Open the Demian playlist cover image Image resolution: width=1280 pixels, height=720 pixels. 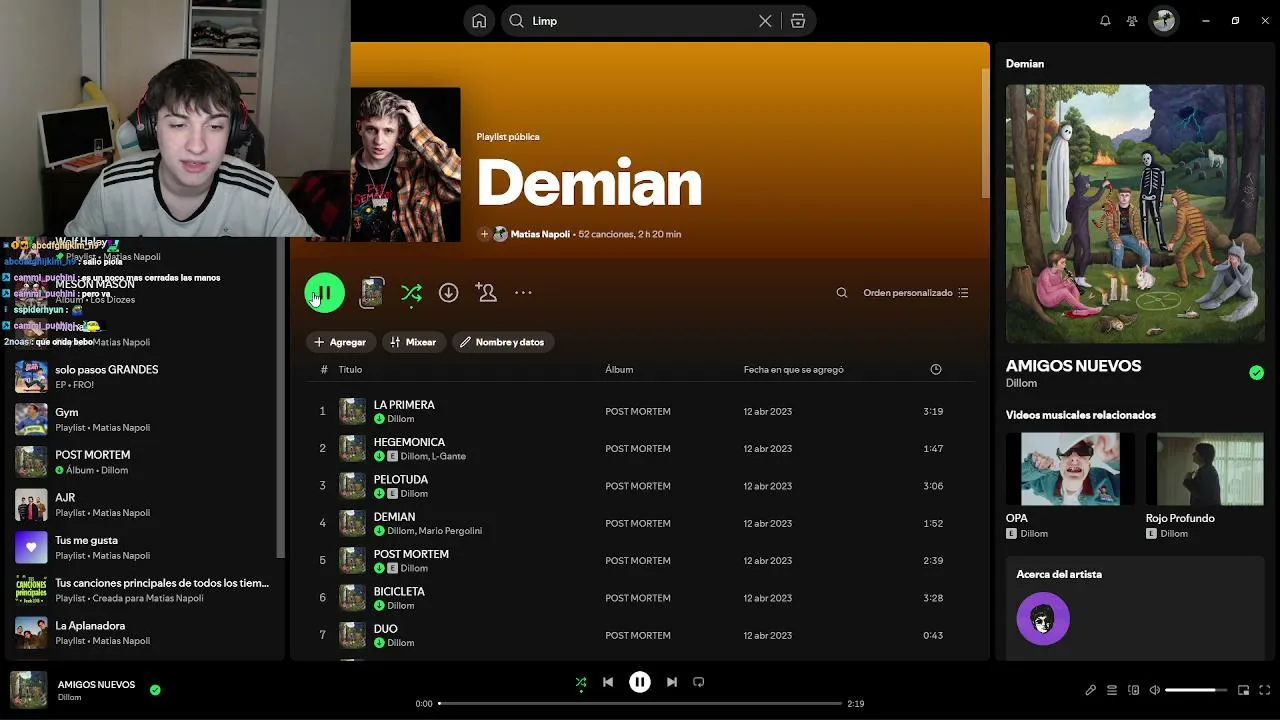(406, 164)
